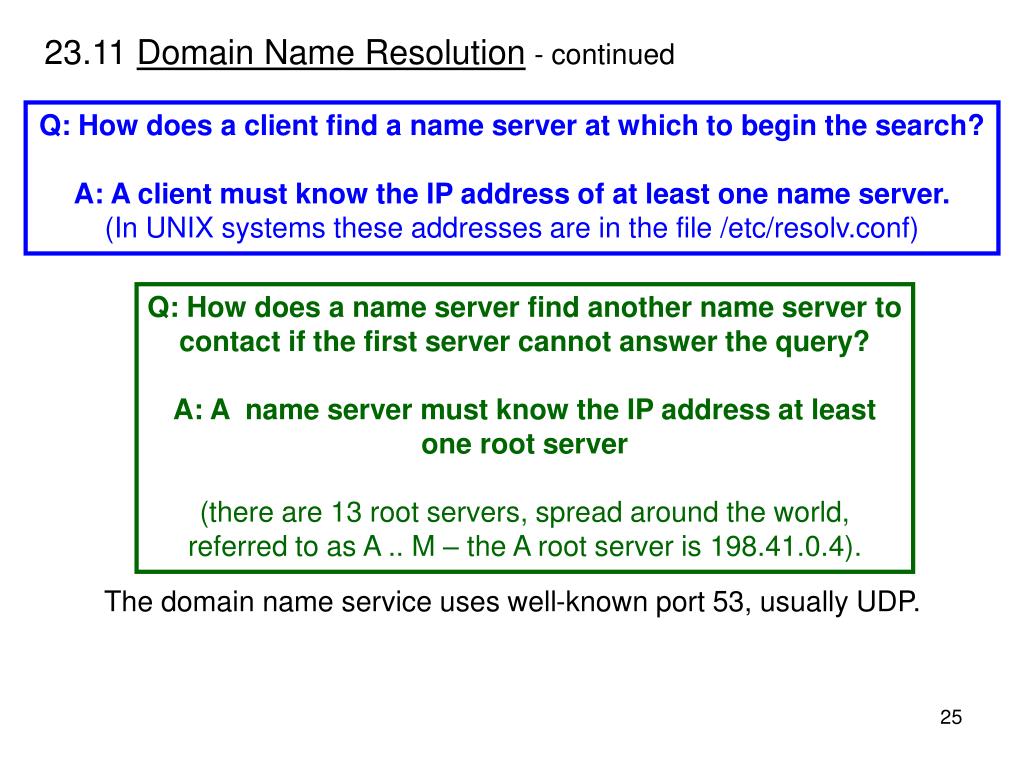This screenshot has width=1024, height=768.
Task: Select the blue question about client finding name server
Action: tap(511, 125)
